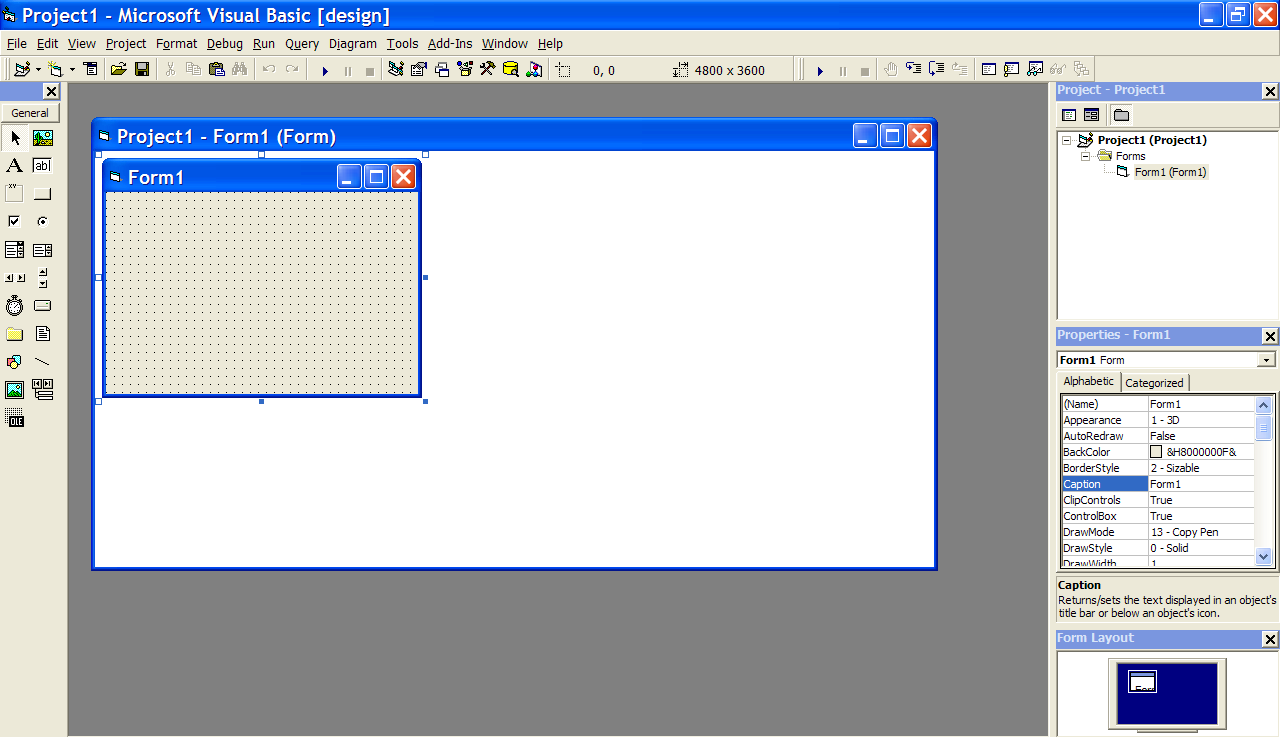The width and height of the screenshot is (1280, 737).
Task: Collapse the Forms folder in Project Explorer
Action: point(1085,156)
